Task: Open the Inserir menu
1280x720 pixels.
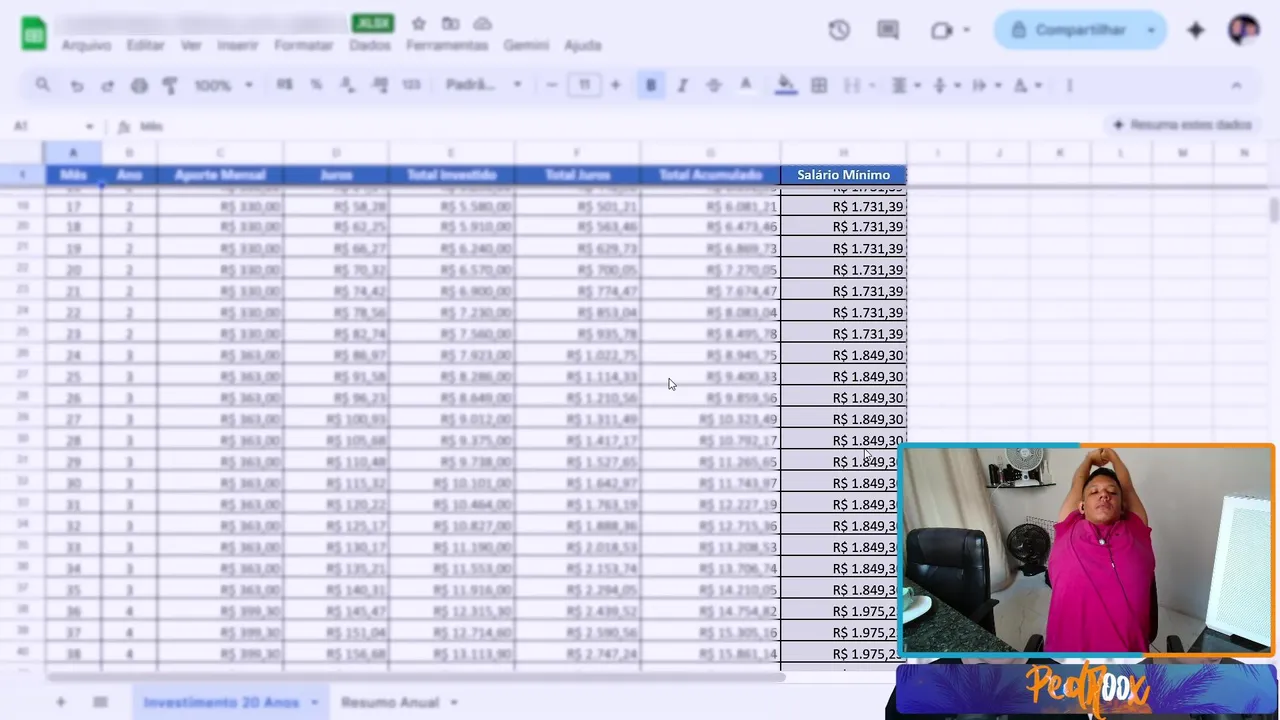Action: 237,46
